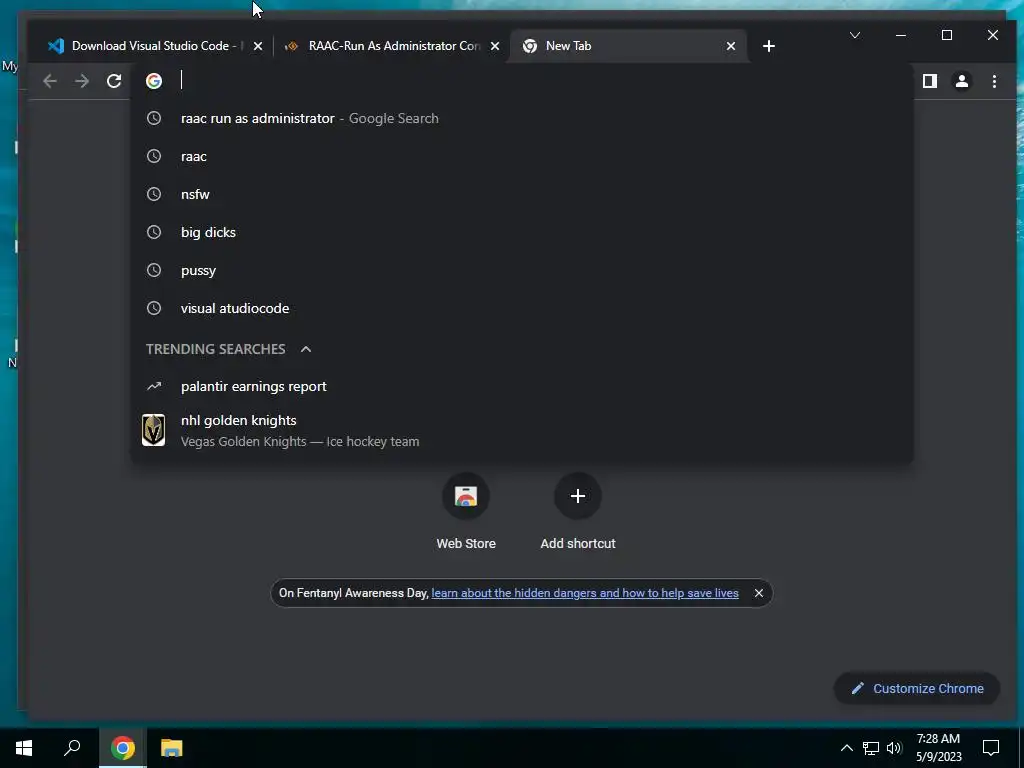The image size is (1024, 768).
Task: Close the Download Visual Studio Code tab
Action: [258, 46]
